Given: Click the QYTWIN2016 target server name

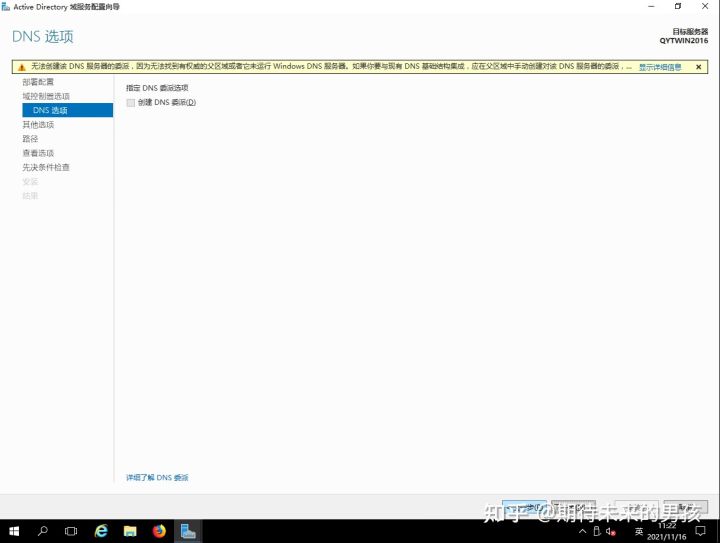Looking at the screenshot, I should point(684,40).
